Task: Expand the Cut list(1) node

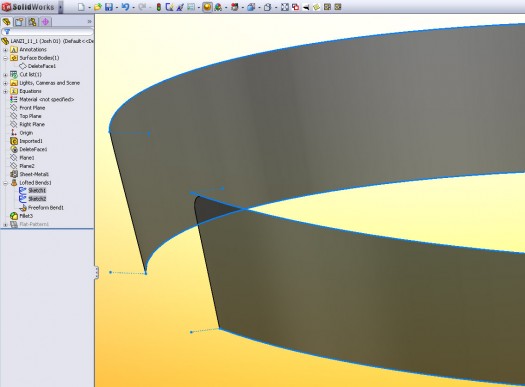Action: coord(5,75)
